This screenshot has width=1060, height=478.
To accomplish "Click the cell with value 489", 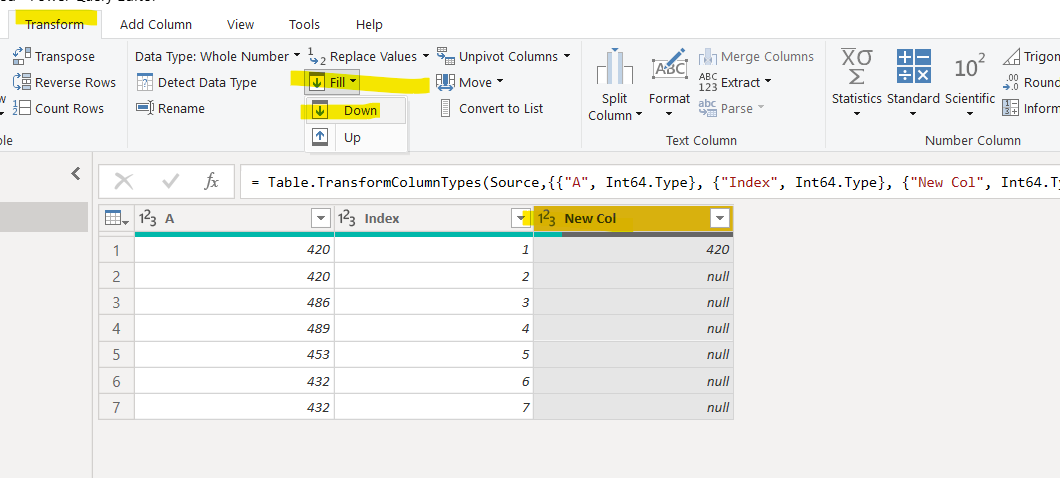I will tap(235, 329).
